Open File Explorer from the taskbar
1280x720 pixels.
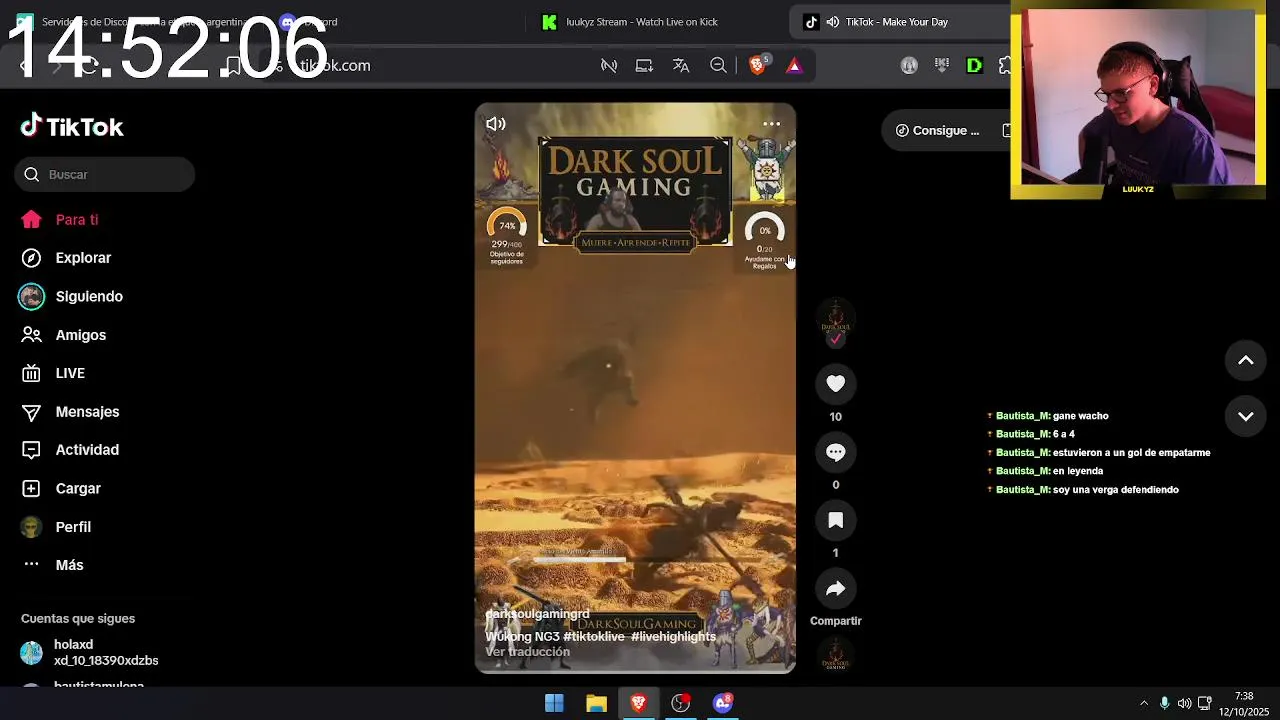pyautogui.click(x=596, y=703)
